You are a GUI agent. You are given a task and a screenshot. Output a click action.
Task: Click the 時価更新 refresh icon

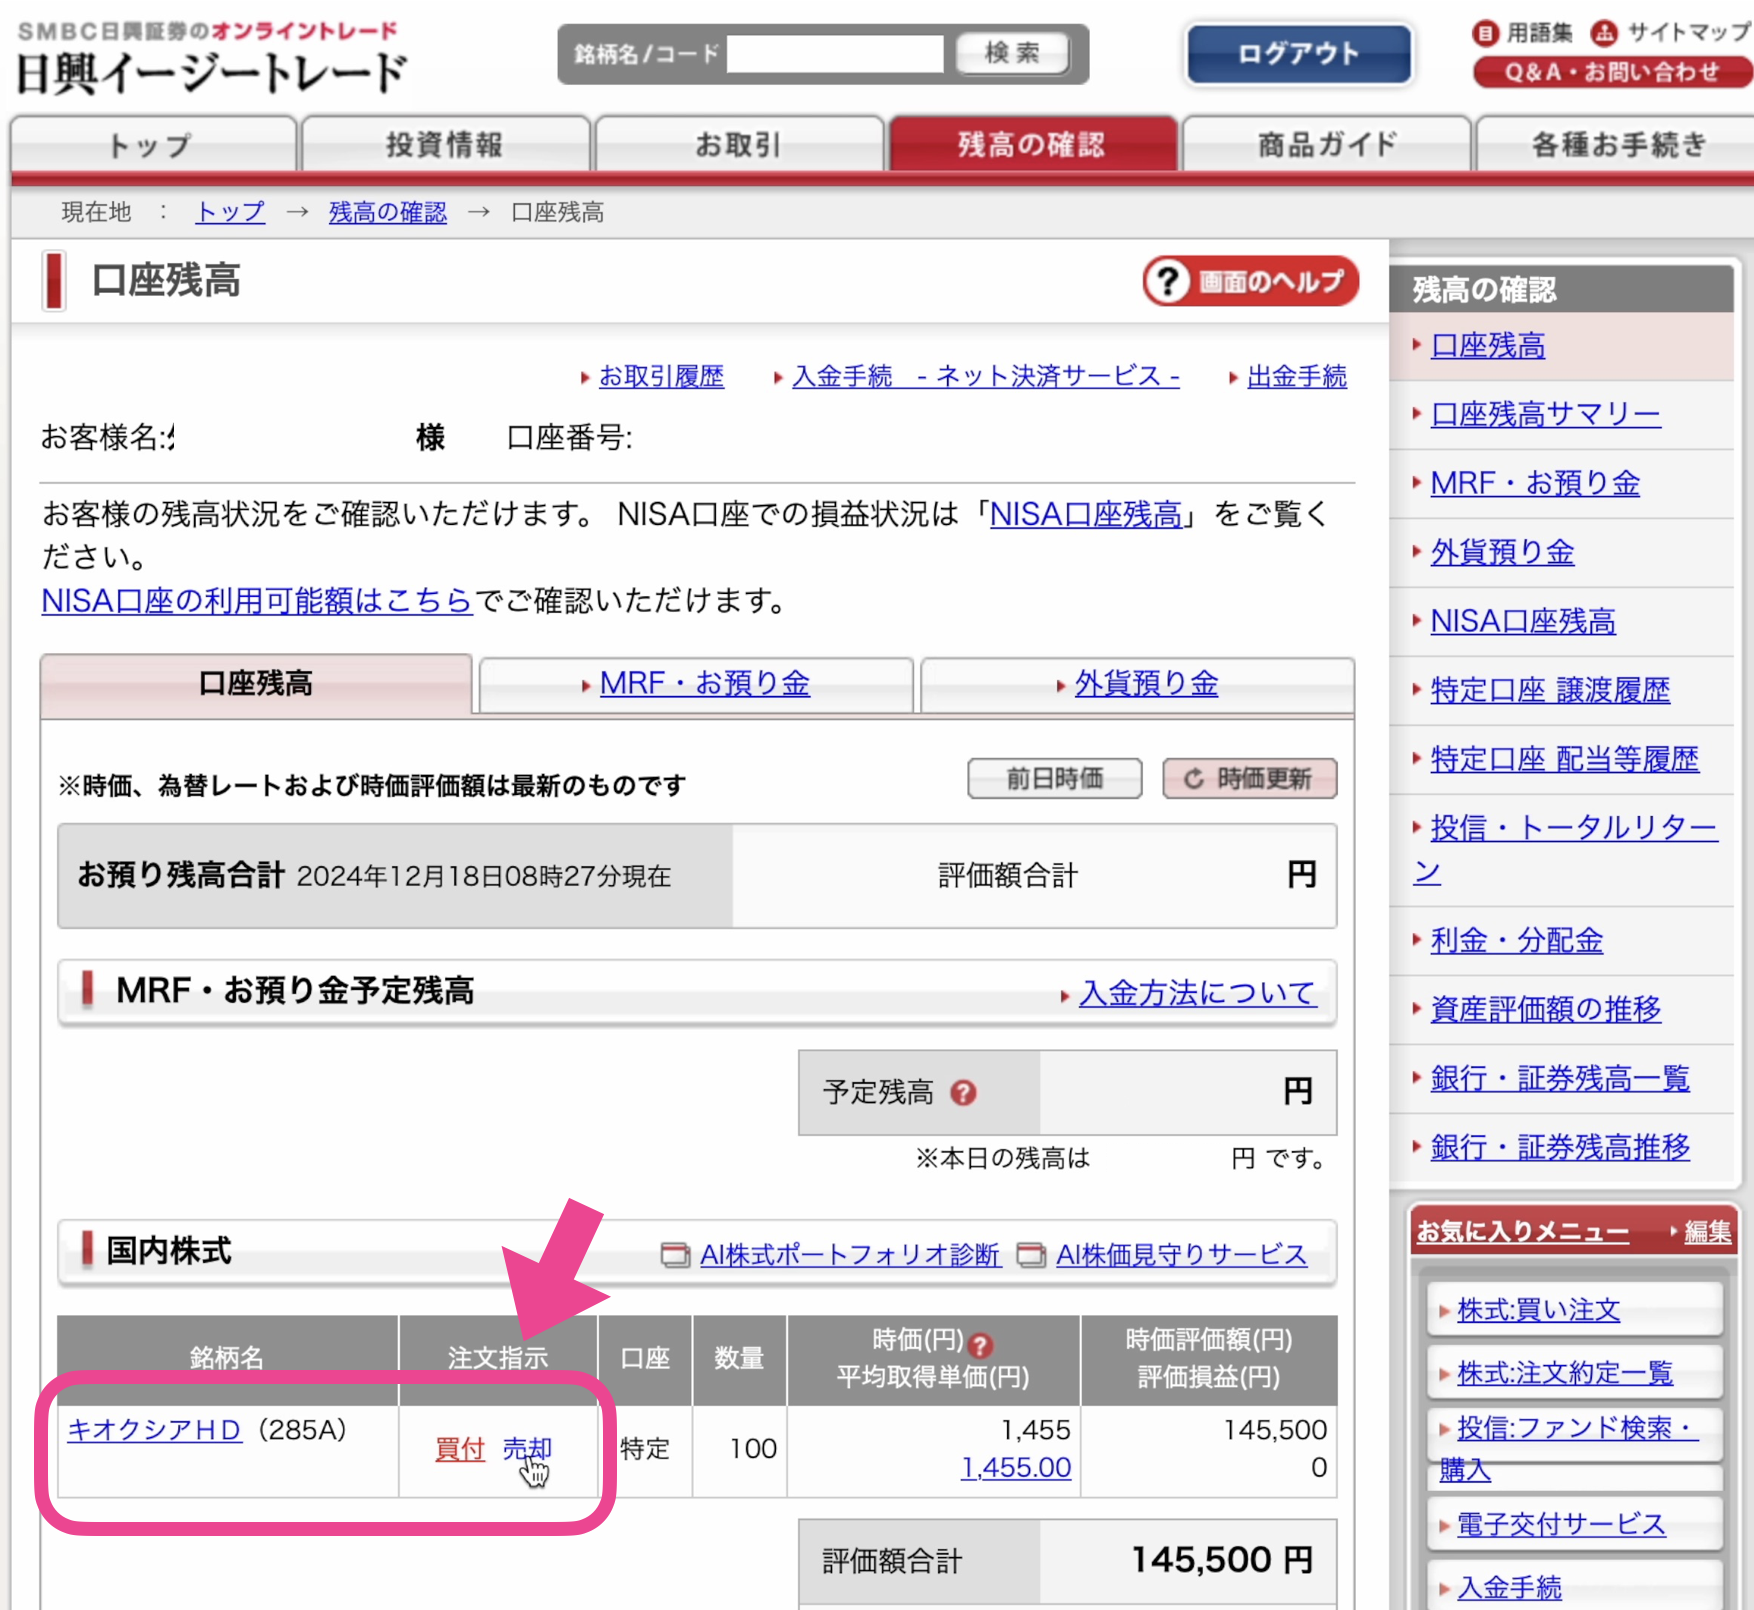point(1193,779)
